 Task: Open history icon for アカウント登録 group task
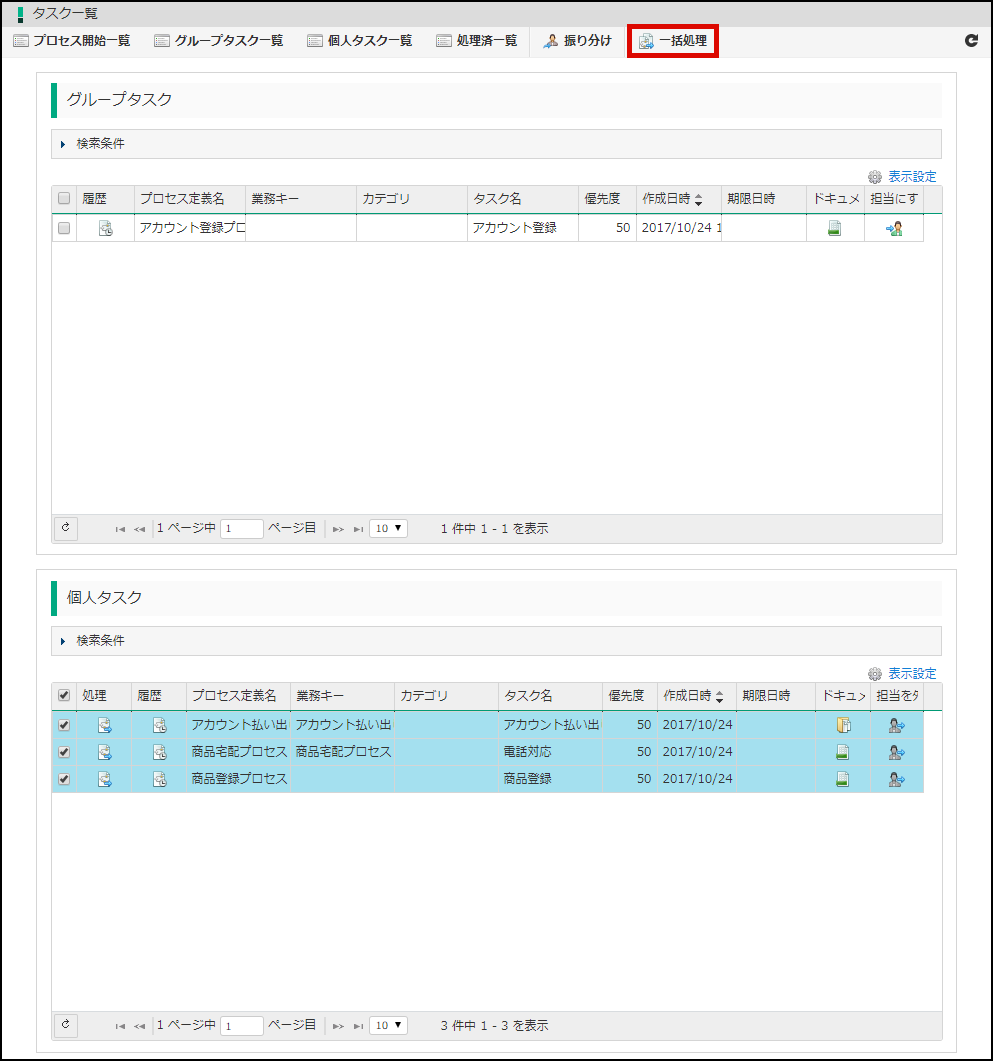pyautogui.click(x=106, y=228)
